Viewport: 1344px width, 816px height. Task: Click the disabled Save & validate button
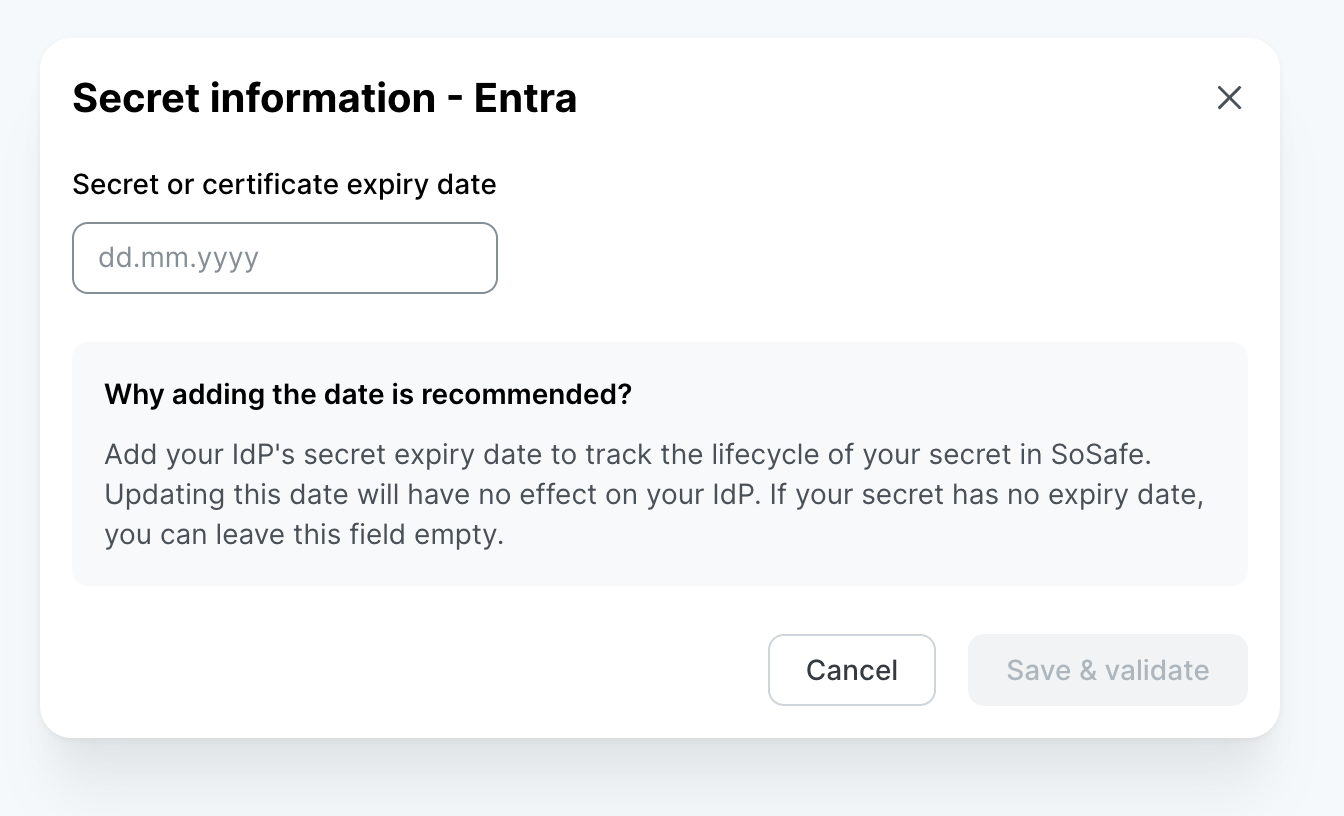(1107, 670)
